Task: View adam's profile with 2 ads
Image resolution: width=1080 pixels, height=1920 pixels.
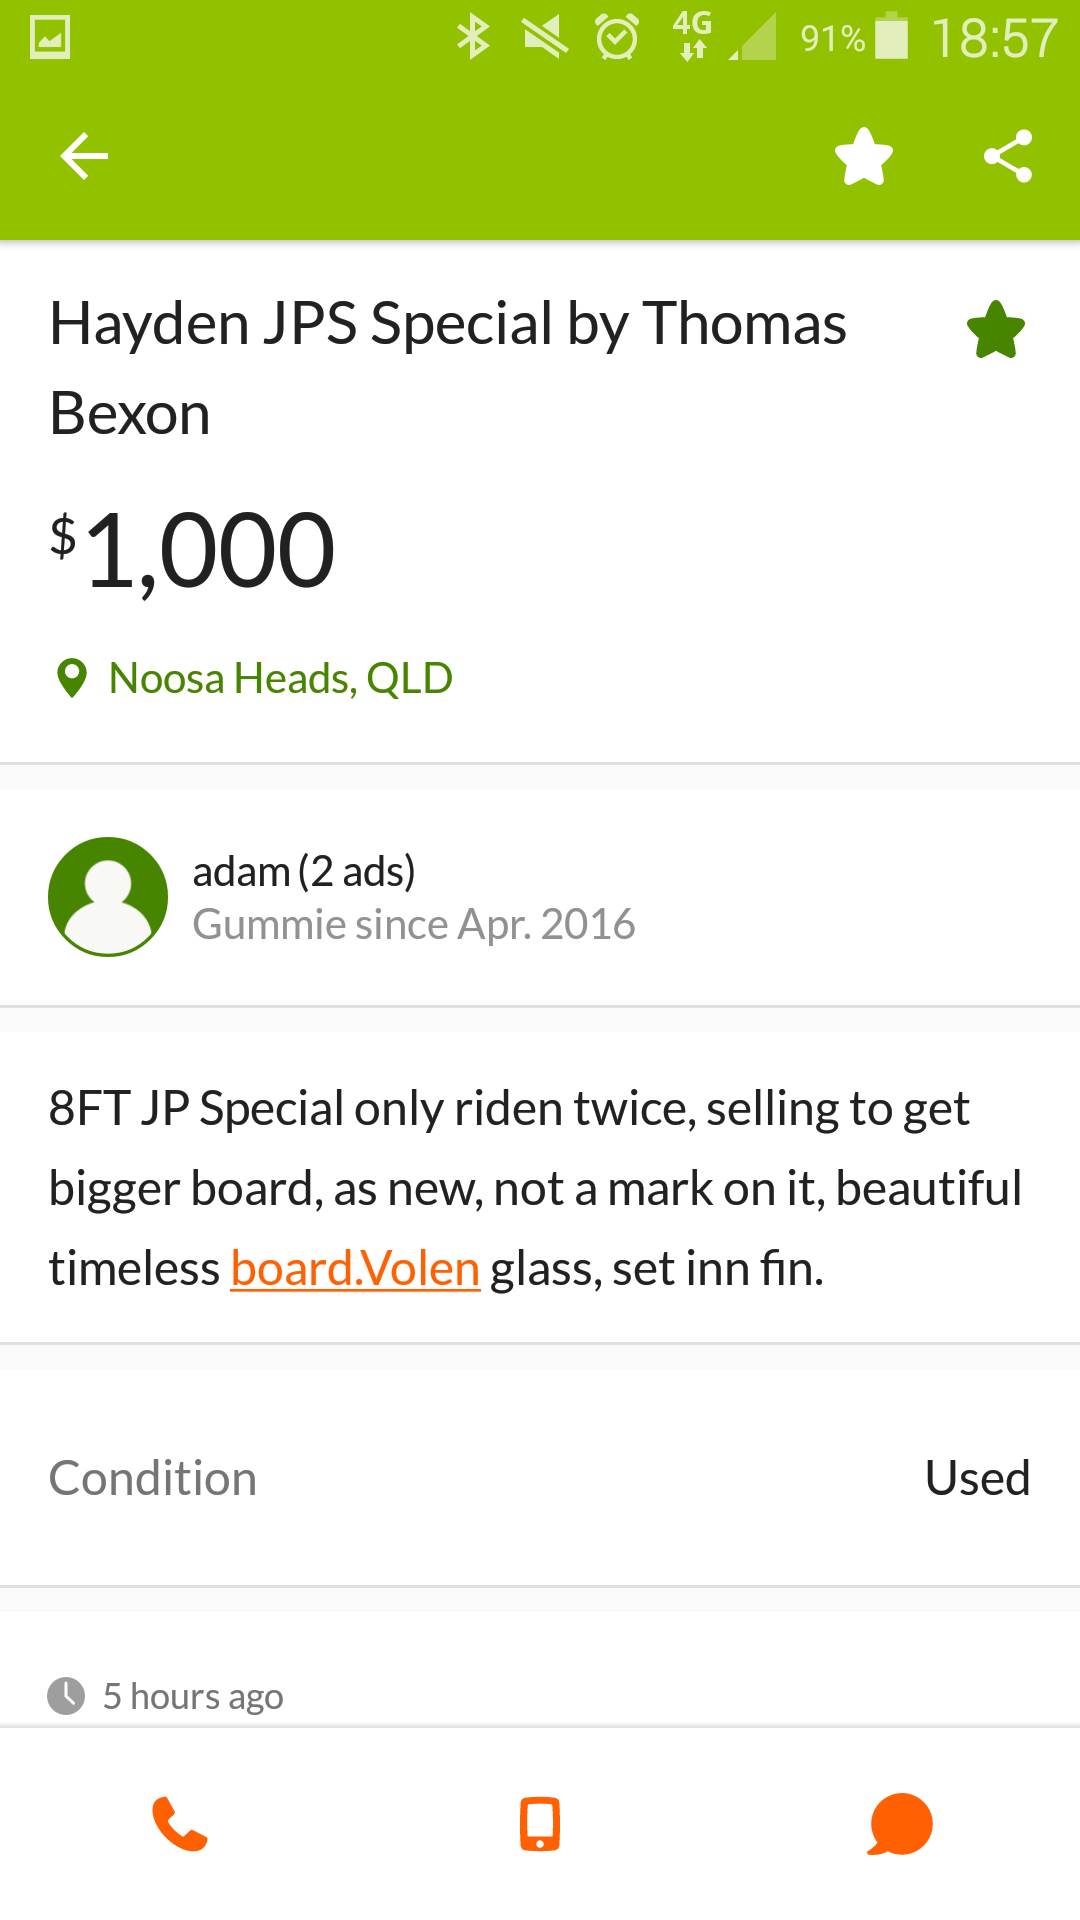Action: click(304, 872)
